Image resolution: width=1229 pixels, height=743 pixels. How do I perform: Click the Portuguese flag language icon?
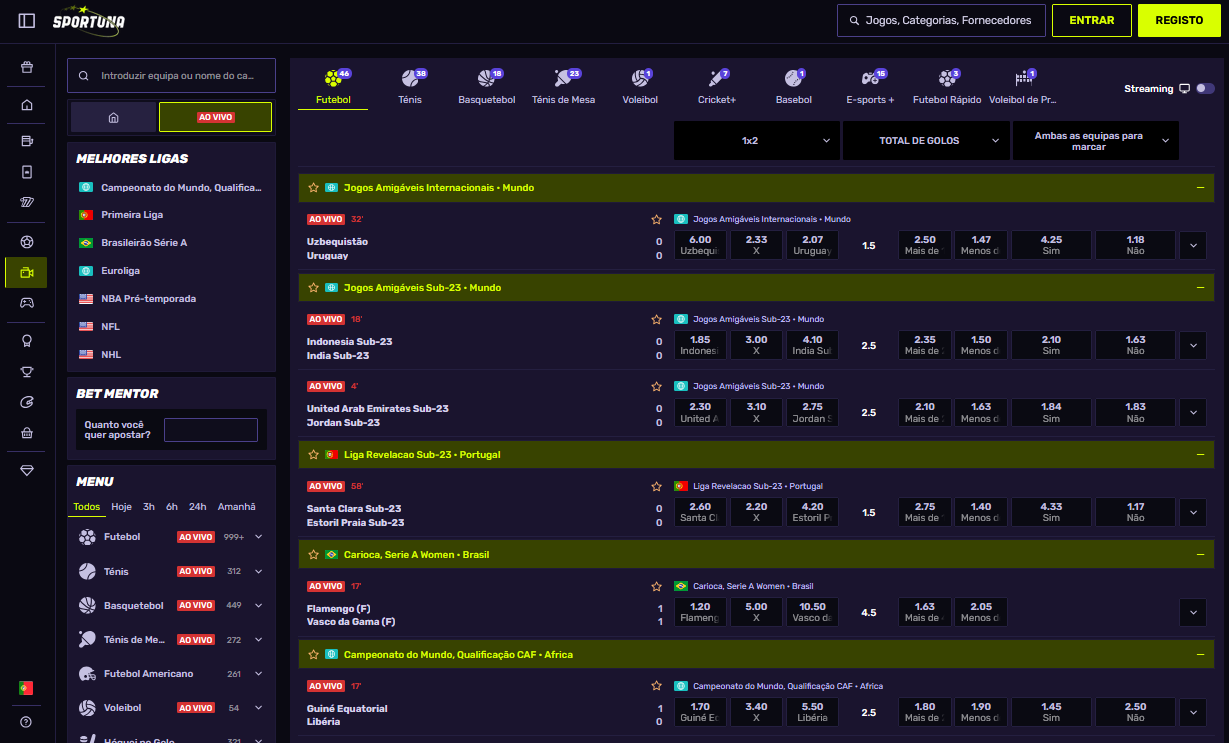[26, 688]
